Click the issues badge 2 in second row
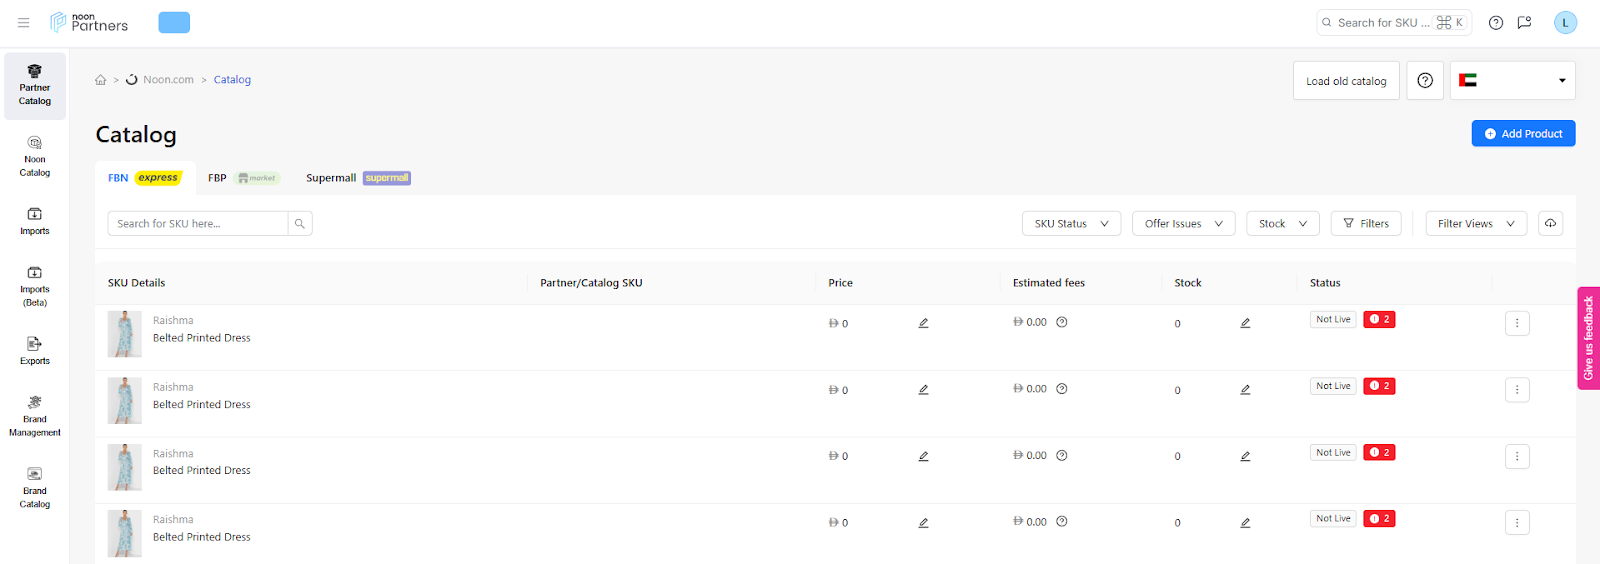Screen dimensions: 1600x564 pyautogui.click(x=1379, y=386)
